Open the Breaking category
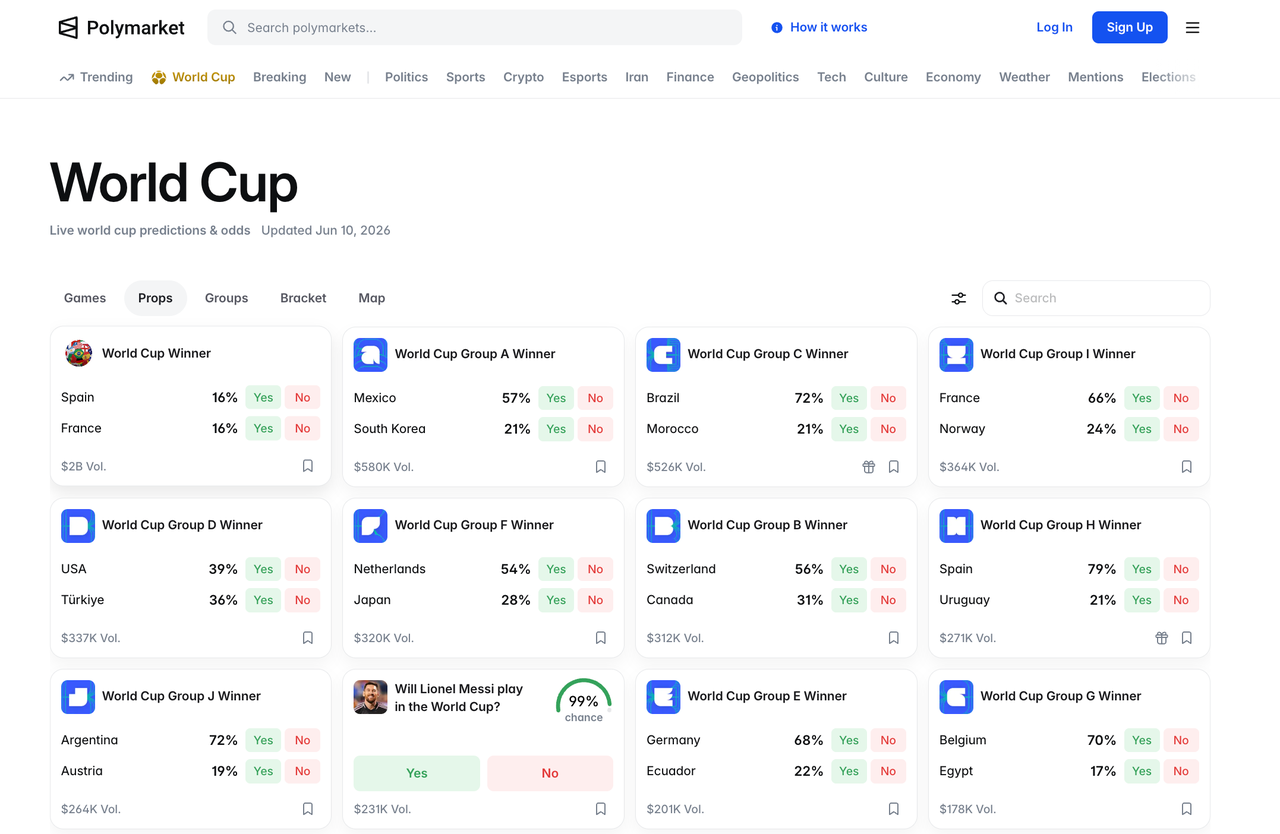This screenshot has width=1280, height=834. coord(280,77)
